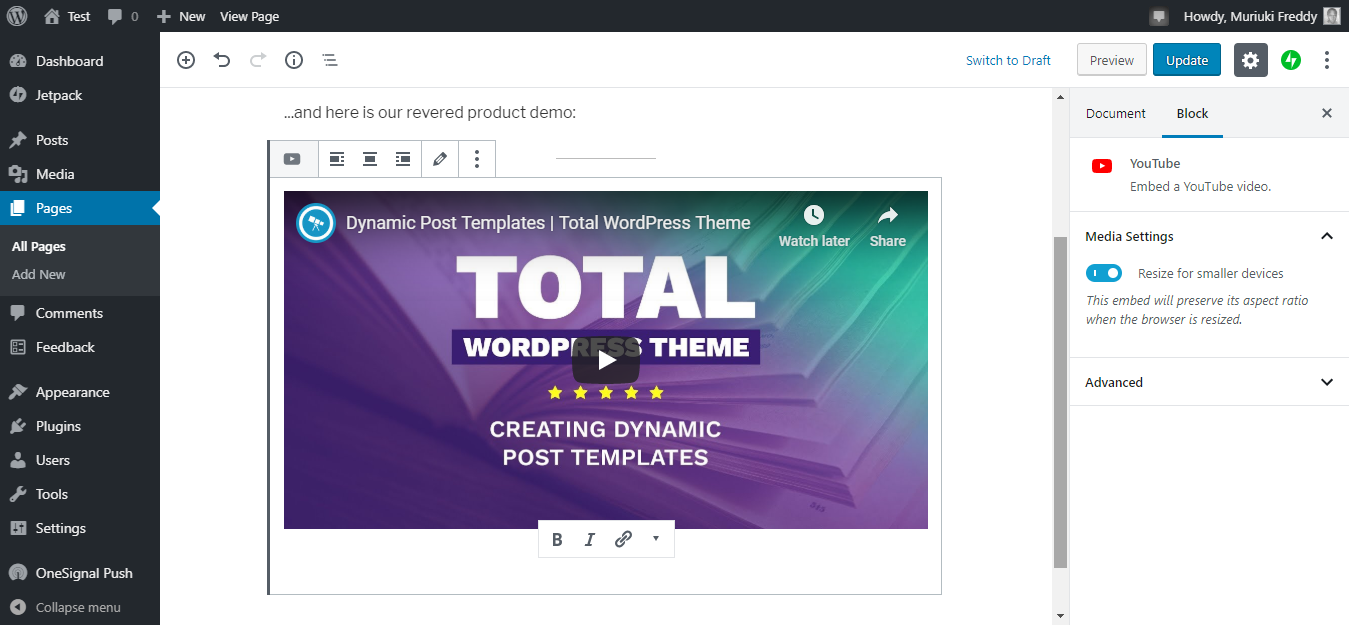1349x625 pixels.
Task: Close the settings sidebar
Action: 1327,113
